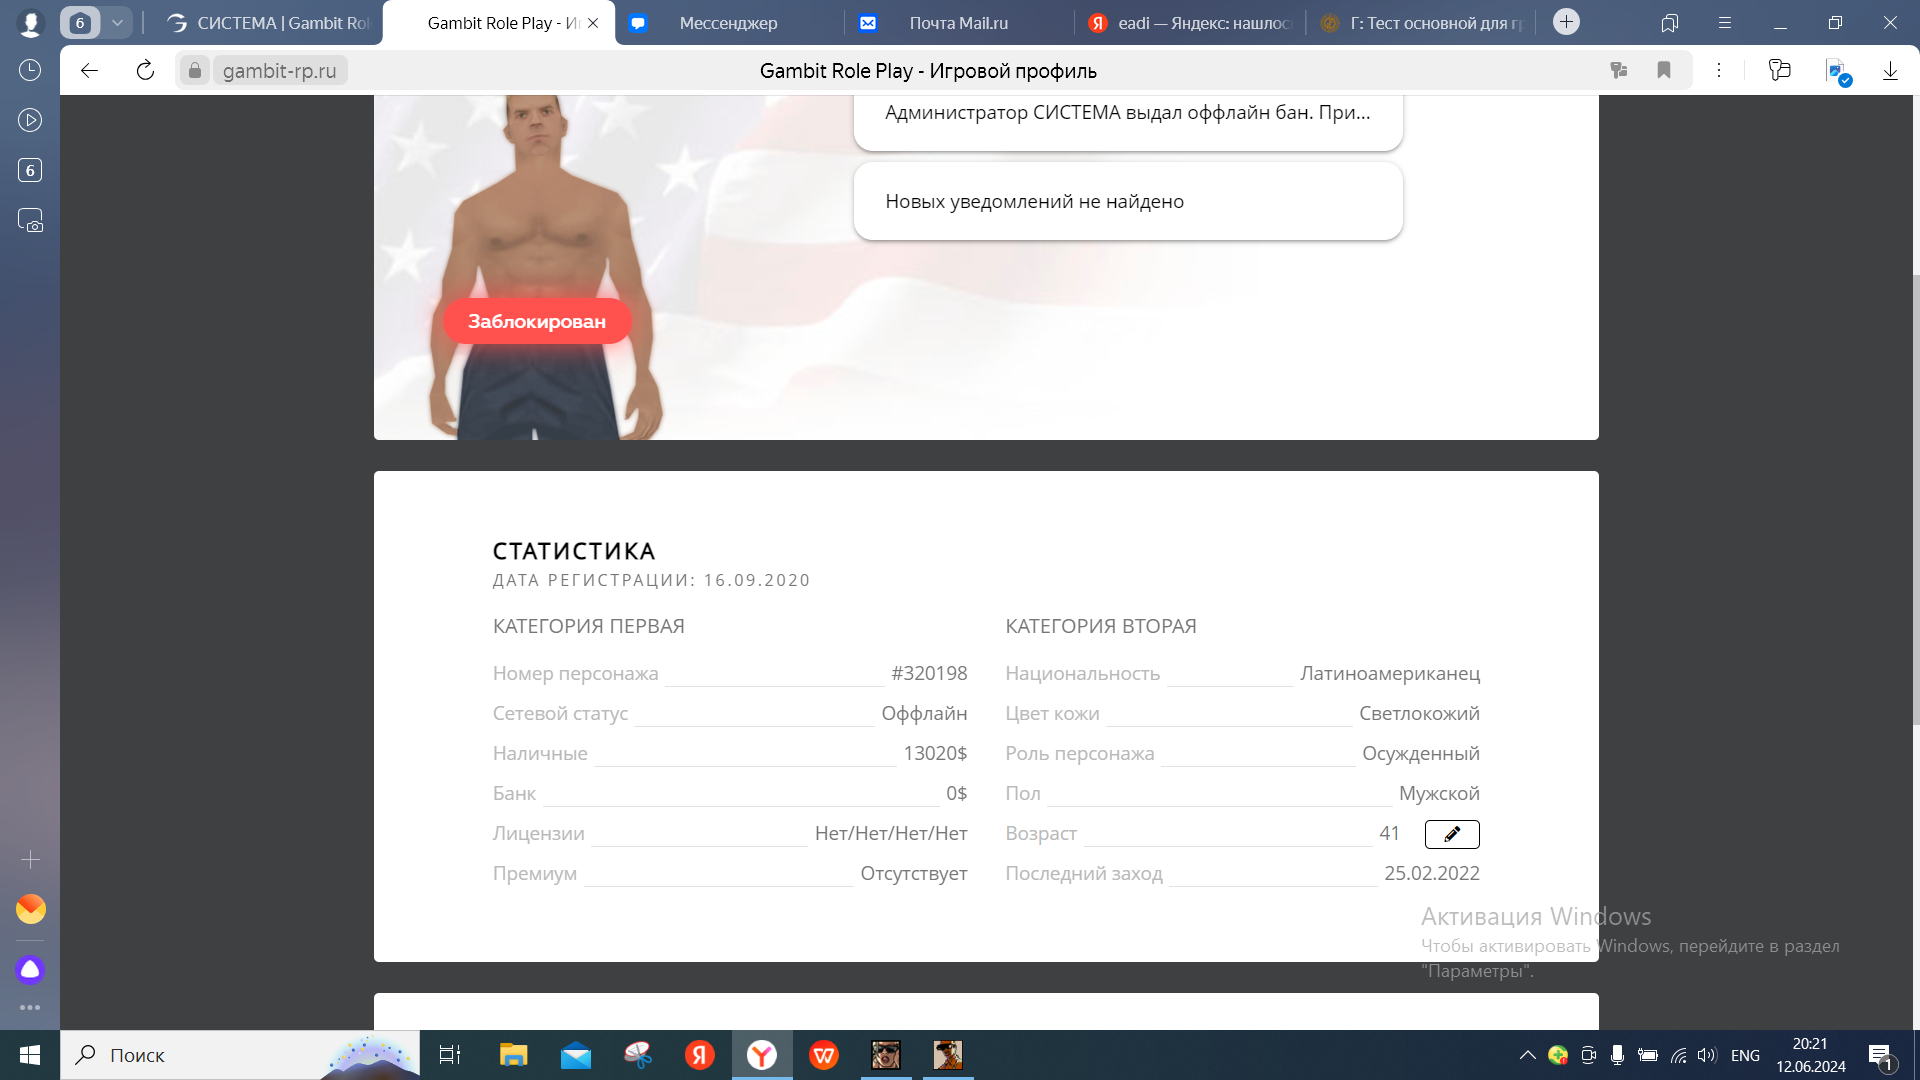Image resolution: width=1920 pixels, height=1080 pixels.
Task: Click the pencil edit icon next to Возраст
Action: tap(1451, 834)
